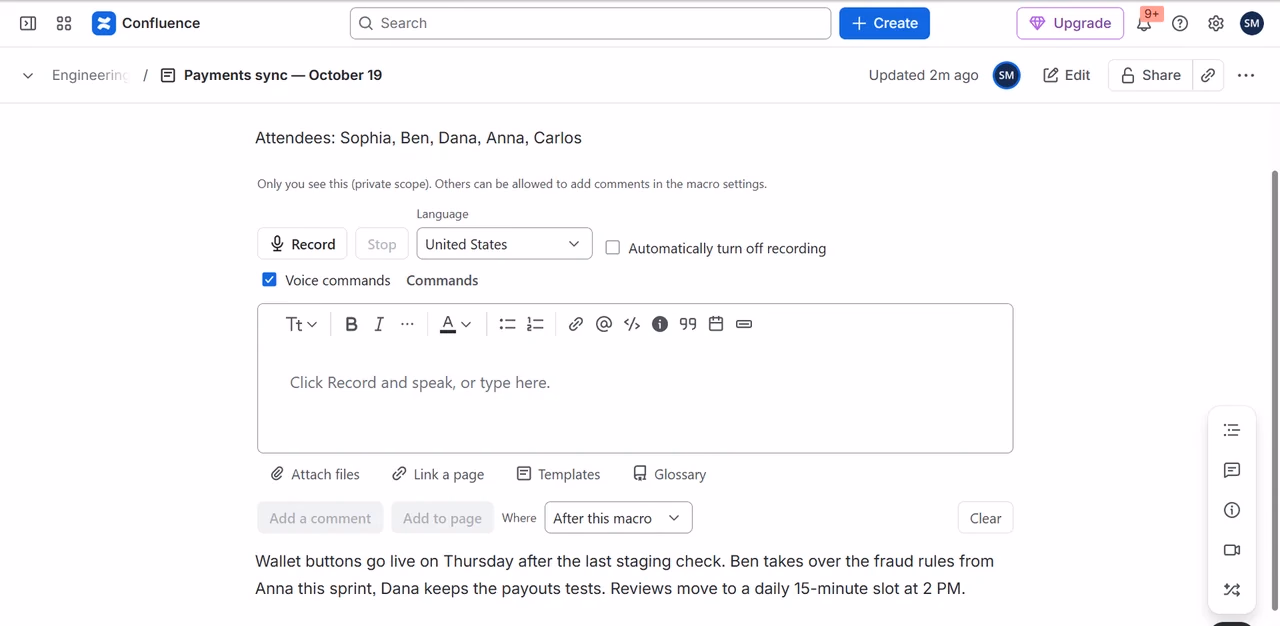Enable Automatically turn off recording
Viewport: 1280px width, 626px height.
pyautogui.click(x=613, y=248)
